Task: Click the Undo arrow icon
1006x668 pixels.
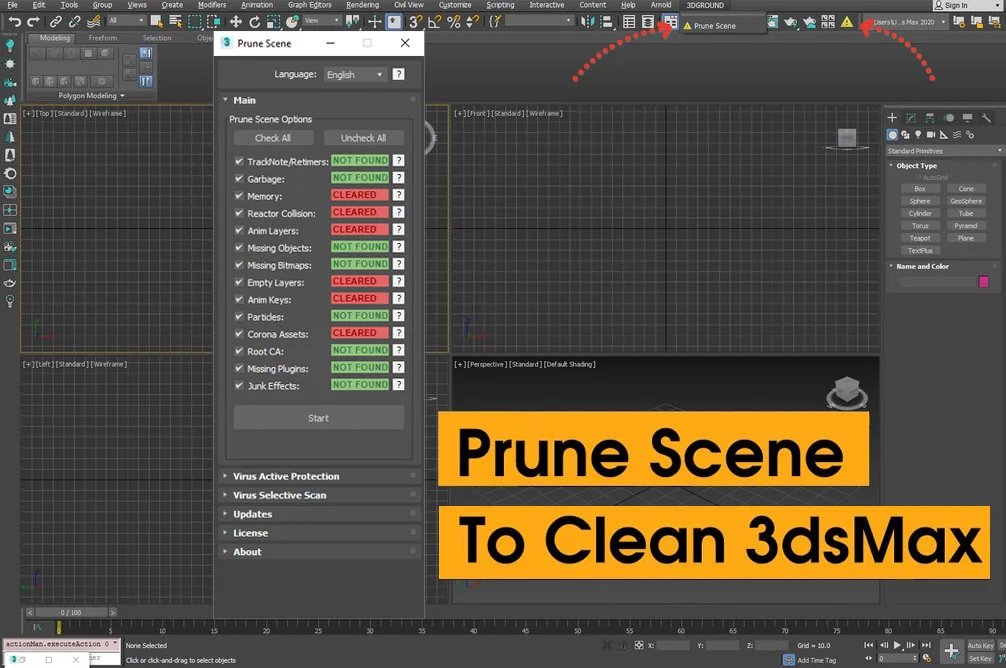Action: (15, 22)
